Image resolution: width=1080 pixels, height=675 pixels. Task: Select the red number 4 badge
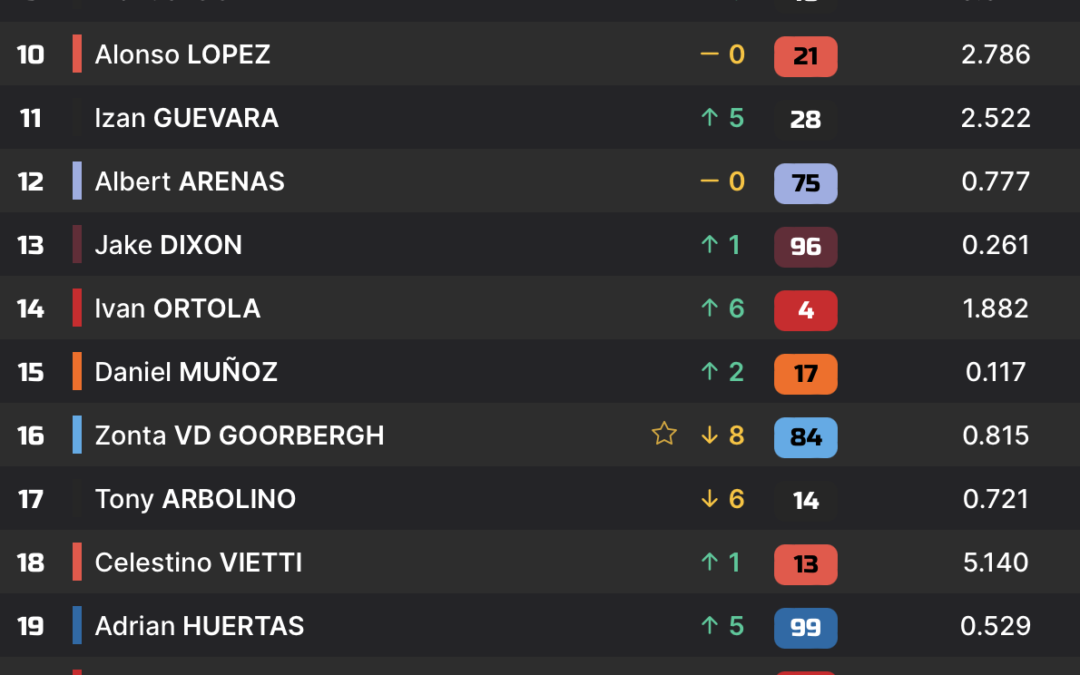805,310
